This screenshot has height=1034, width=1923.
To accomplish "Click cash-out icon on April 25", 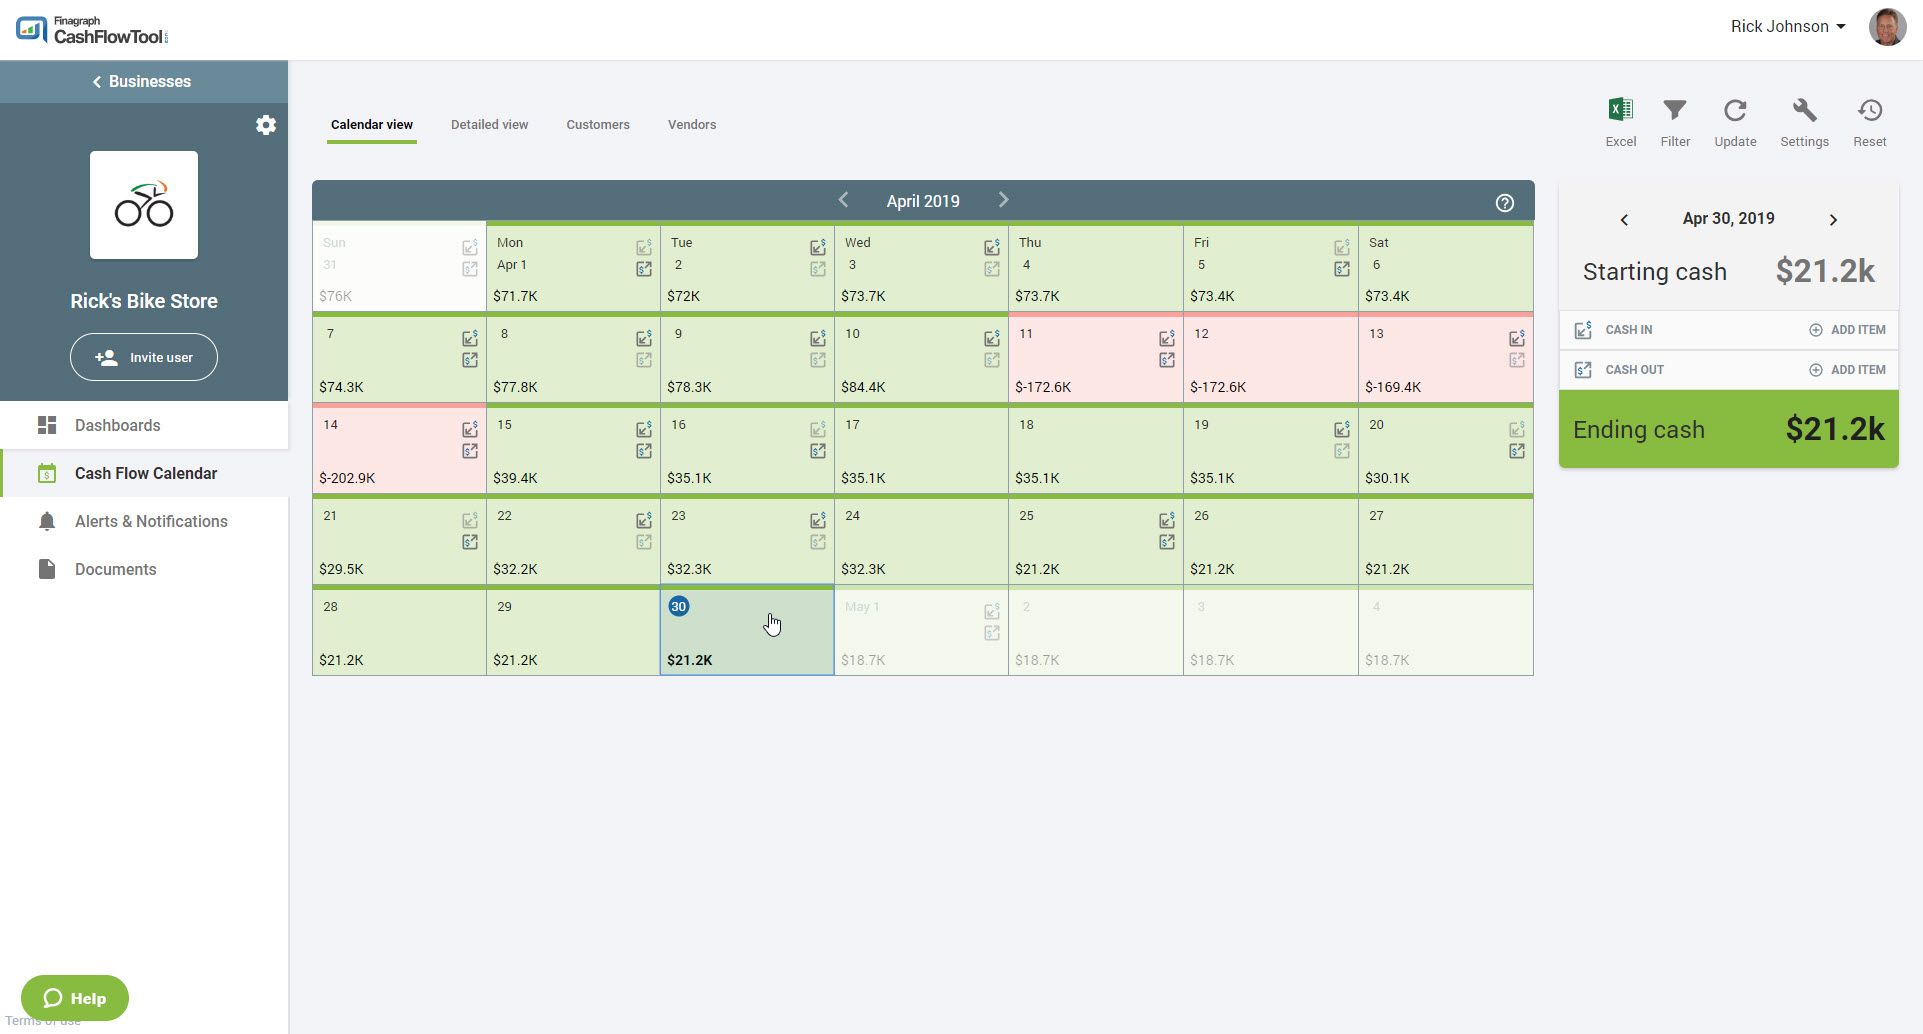I will pyautogui.click(x=1167, y=542).
